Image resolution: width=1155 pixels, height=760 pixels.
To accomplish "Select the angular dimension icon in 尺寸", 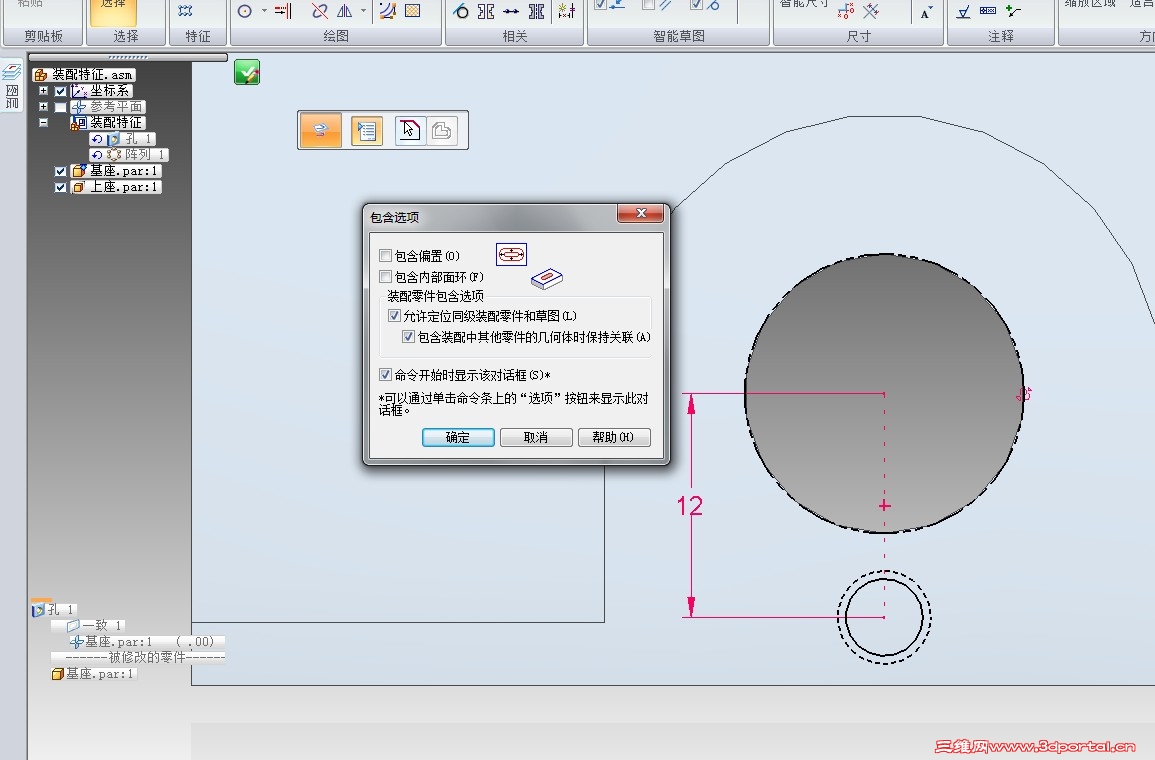I will click(871, 11).
